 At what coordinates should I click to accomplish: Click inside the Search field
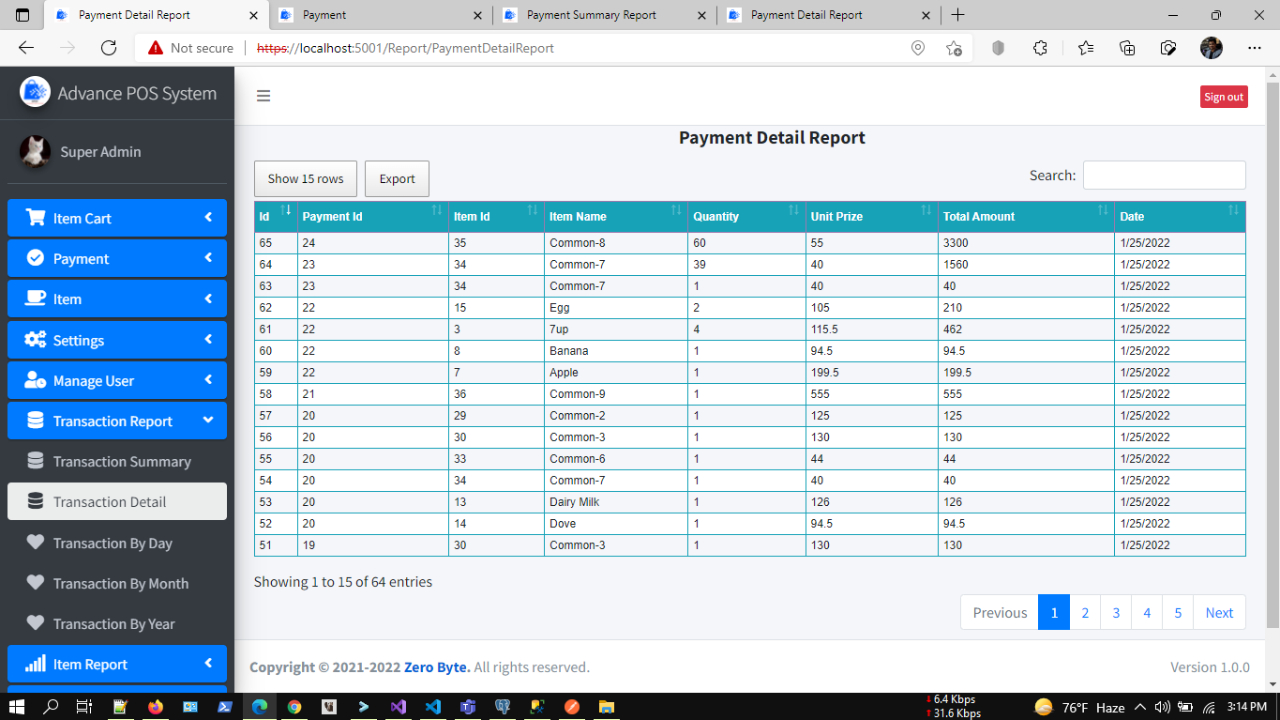[x=1163, y=175]
